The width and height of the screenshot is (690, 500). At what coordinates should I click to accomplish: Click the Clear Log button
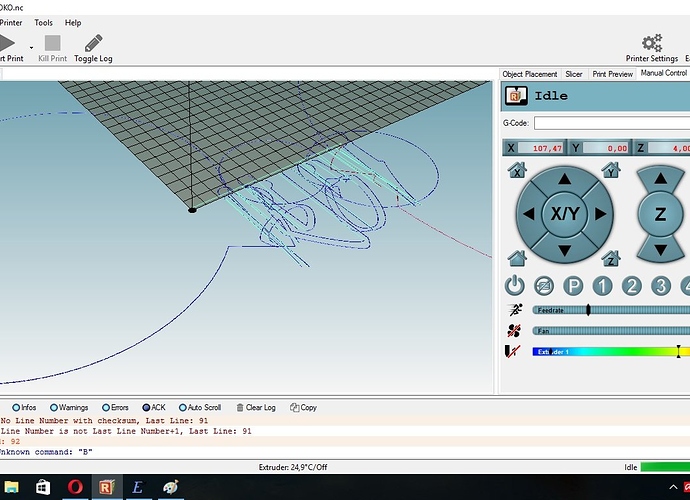256,408
